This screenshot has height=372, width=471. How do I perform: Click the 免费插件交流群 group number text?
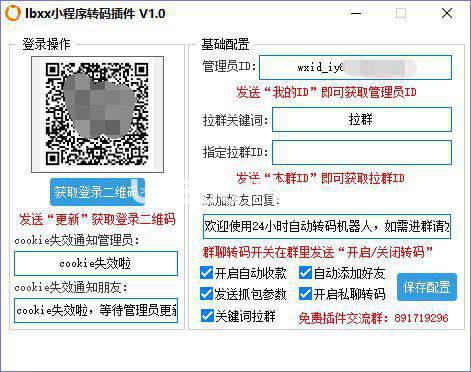click(421, 318)
